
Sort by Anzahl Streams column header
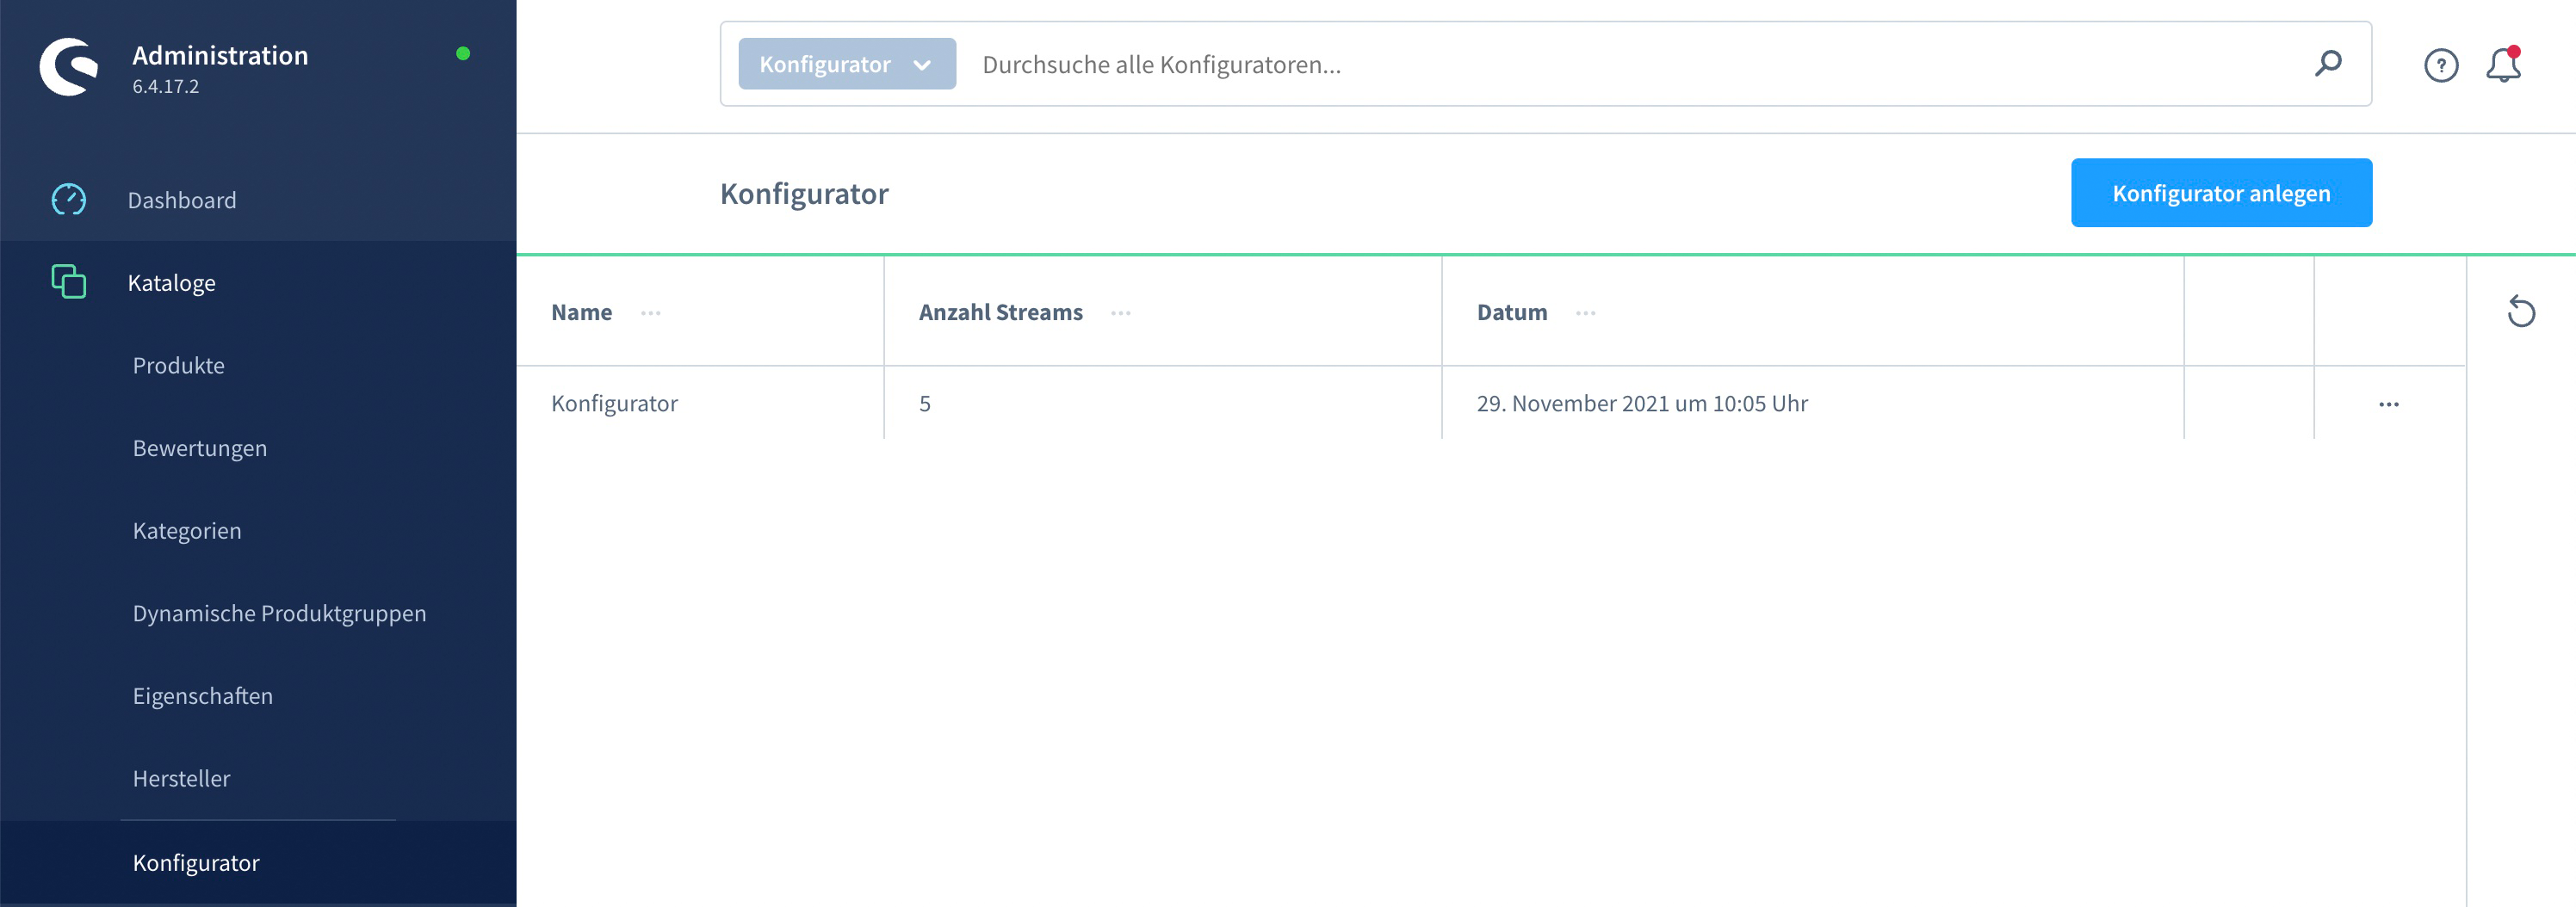(1001, 312)
